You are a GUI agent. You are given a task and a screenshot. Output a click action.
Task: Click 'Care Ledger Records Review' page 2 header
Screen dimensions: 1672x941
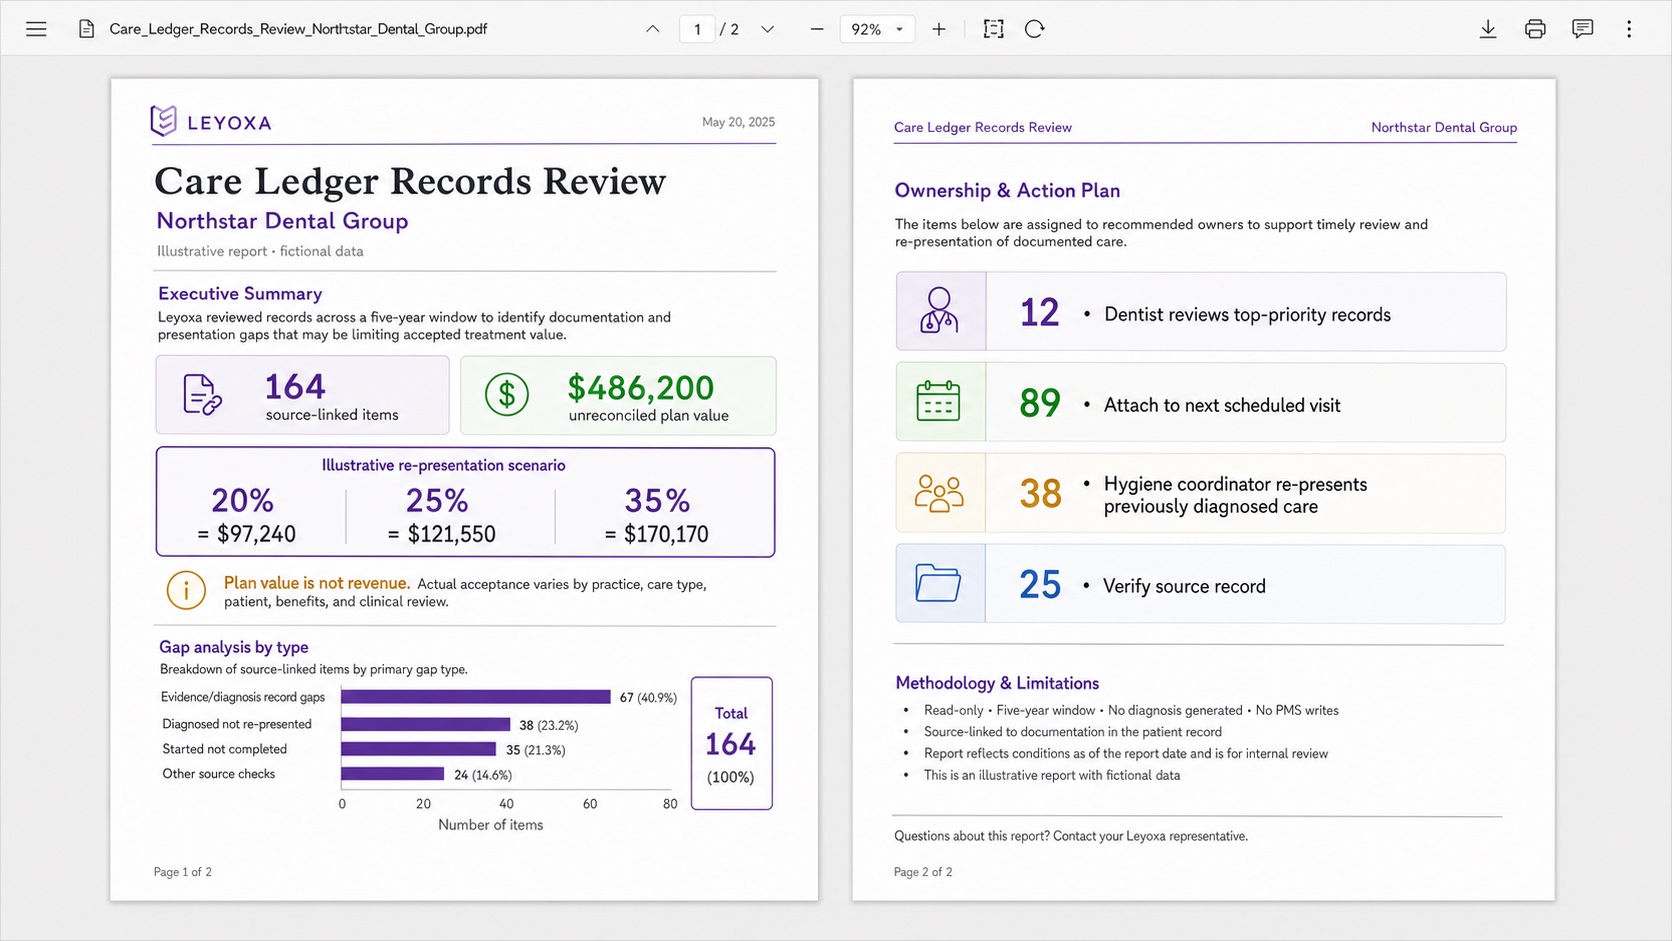point(983,127)
